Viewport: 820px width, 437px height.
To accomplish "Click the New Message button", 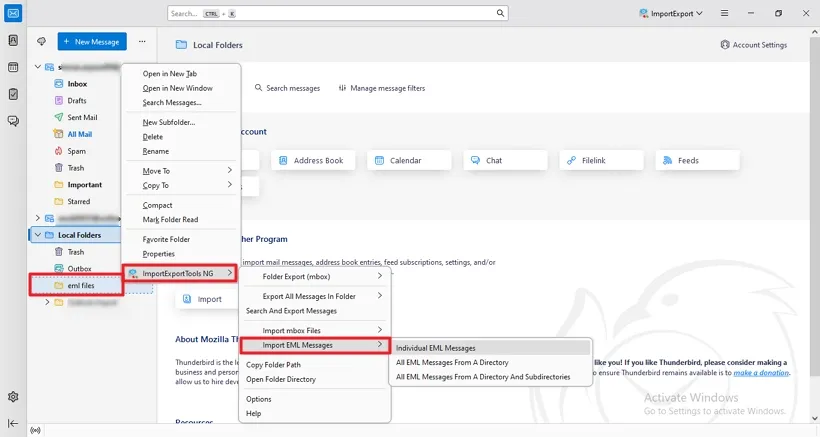I will tap(92, 41).
